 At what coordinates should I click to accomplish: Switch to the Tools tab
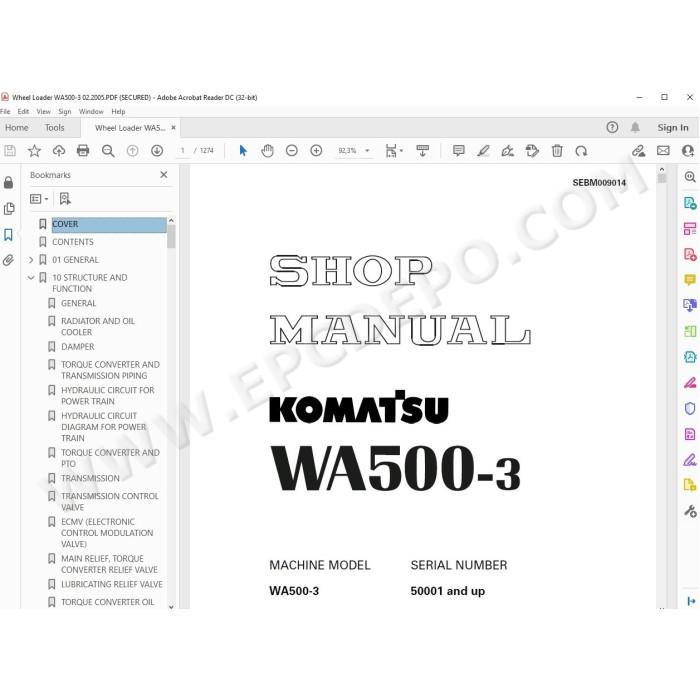coord(54,128)
